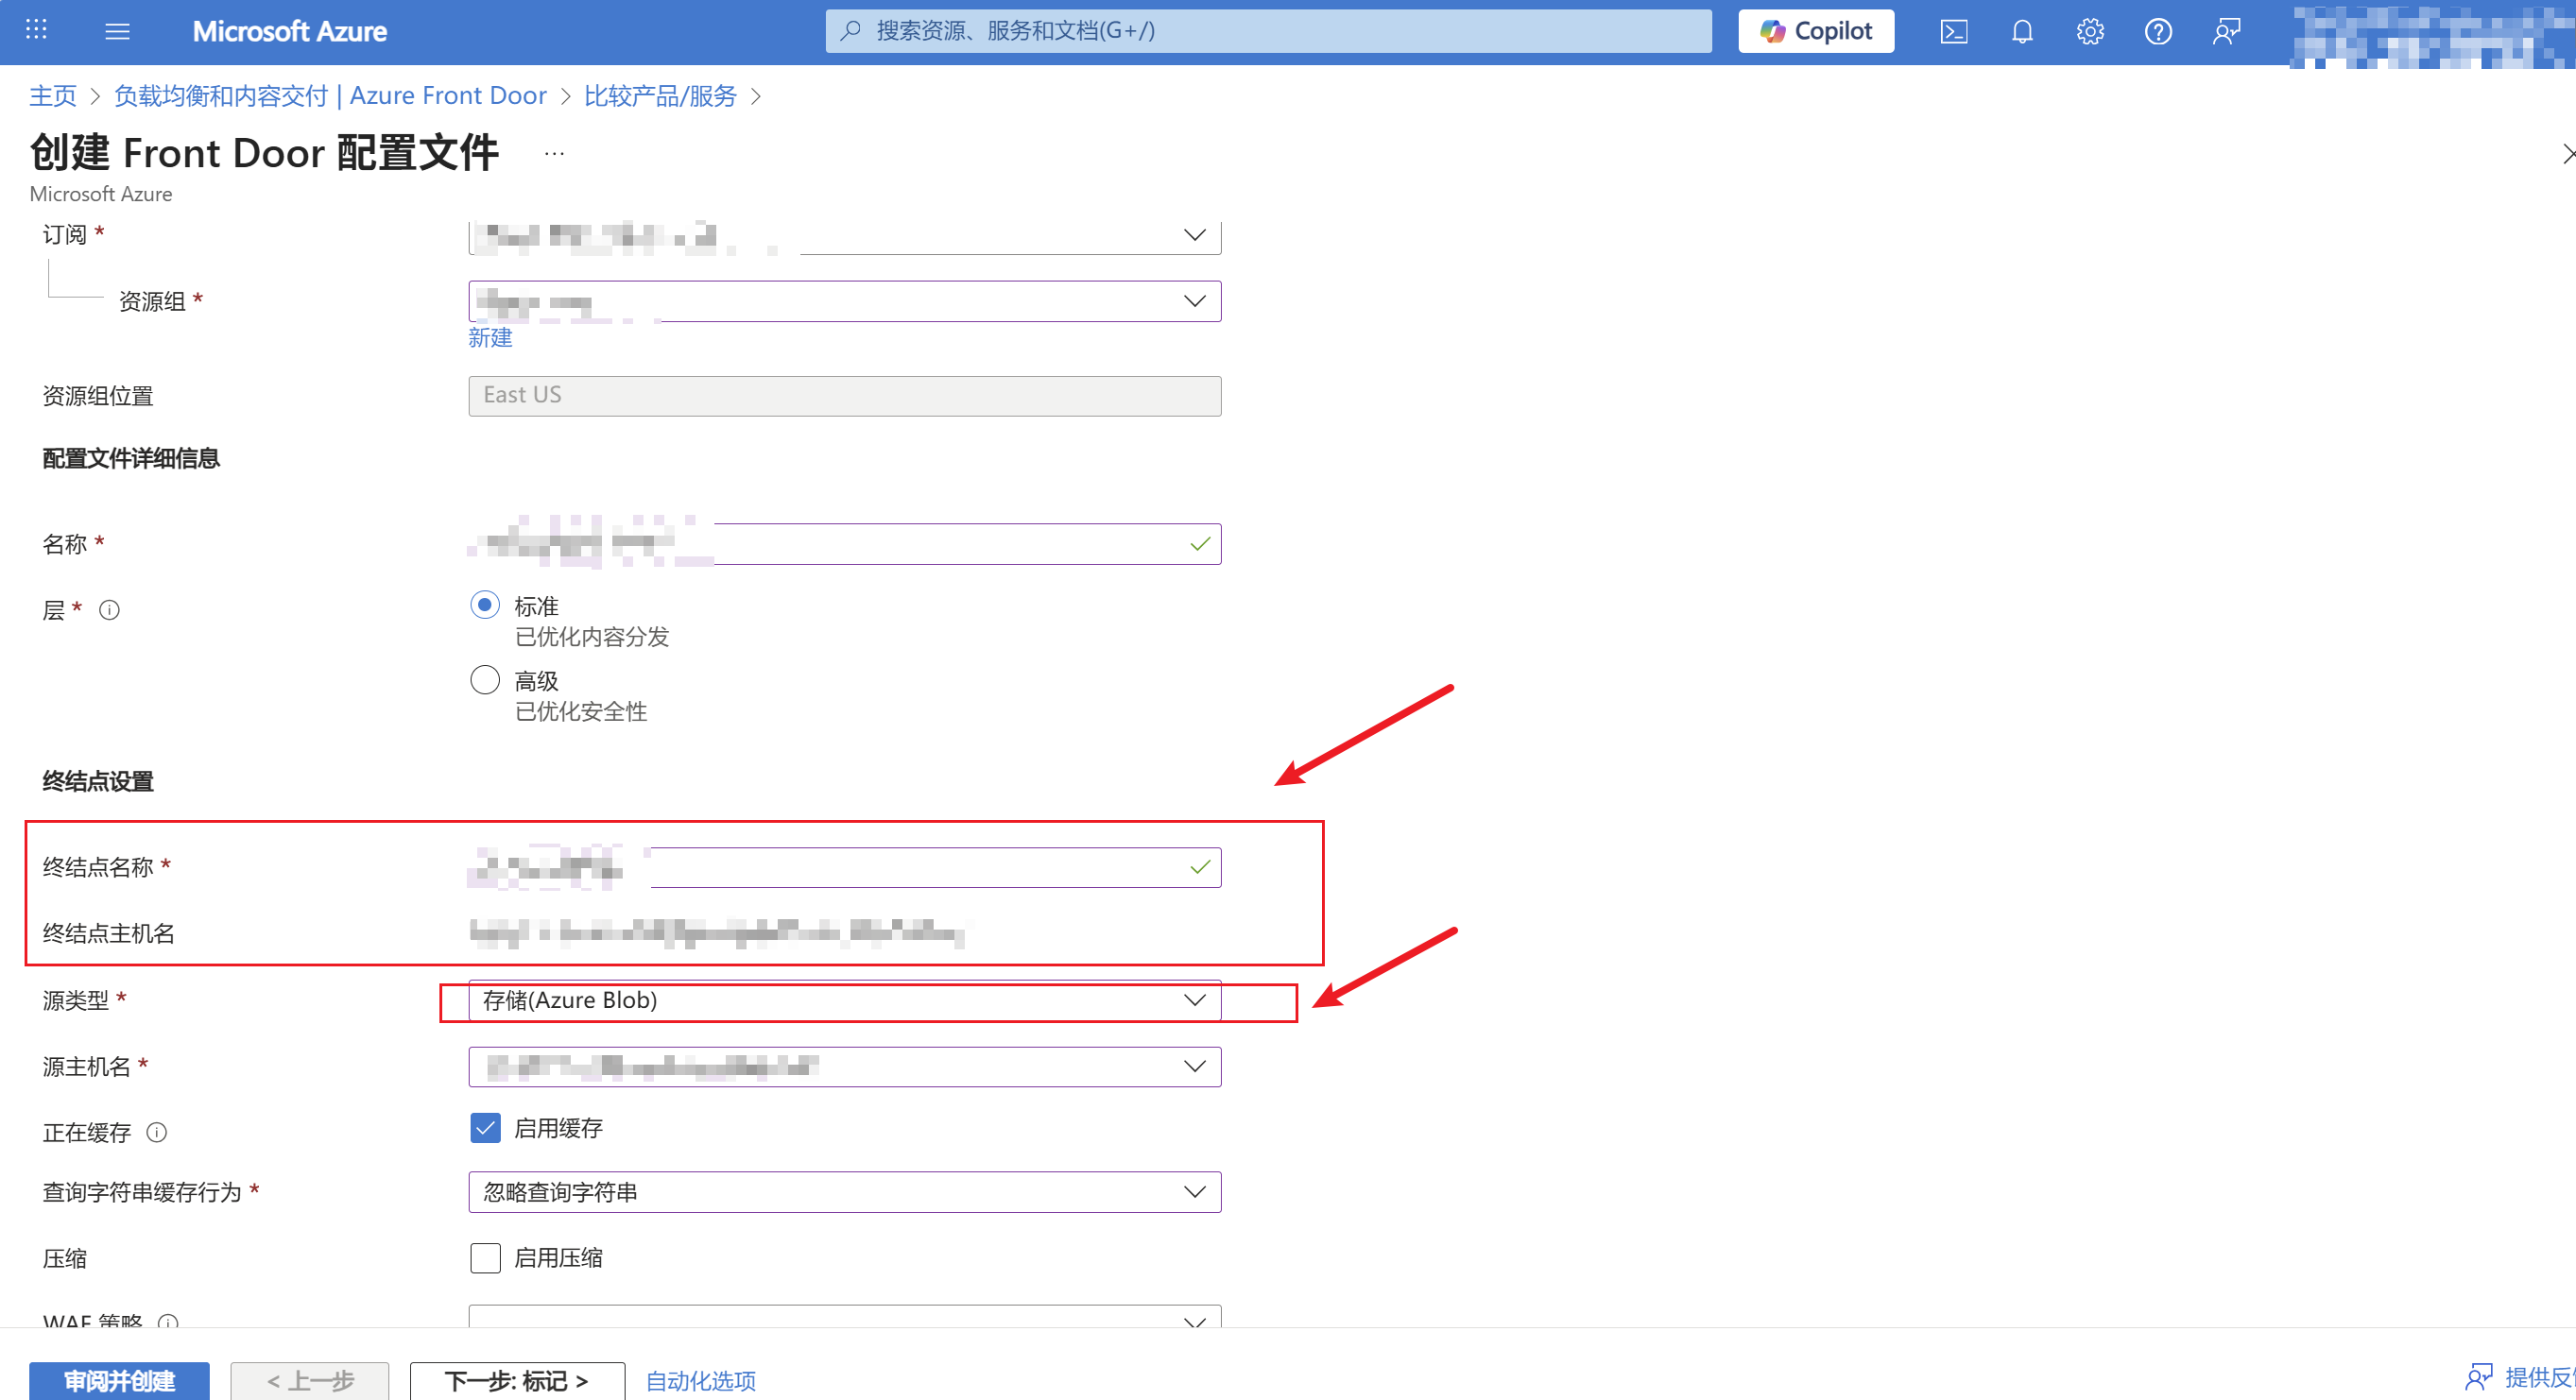Open the 查询字符串缓存行为 dropdown
The width and height of the screenshot is (2576, 1400).
click(x=843, y=1192)
